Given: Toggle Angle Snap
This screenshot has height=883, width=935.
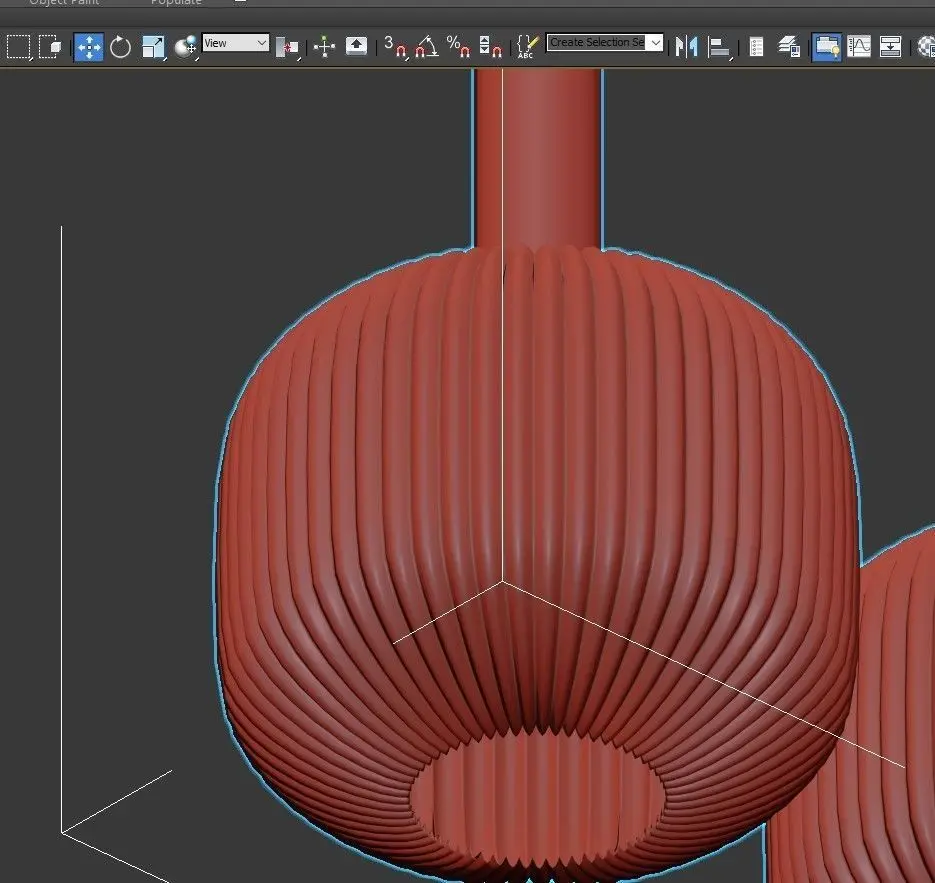Looking at the screenshot, I should 427,47.
